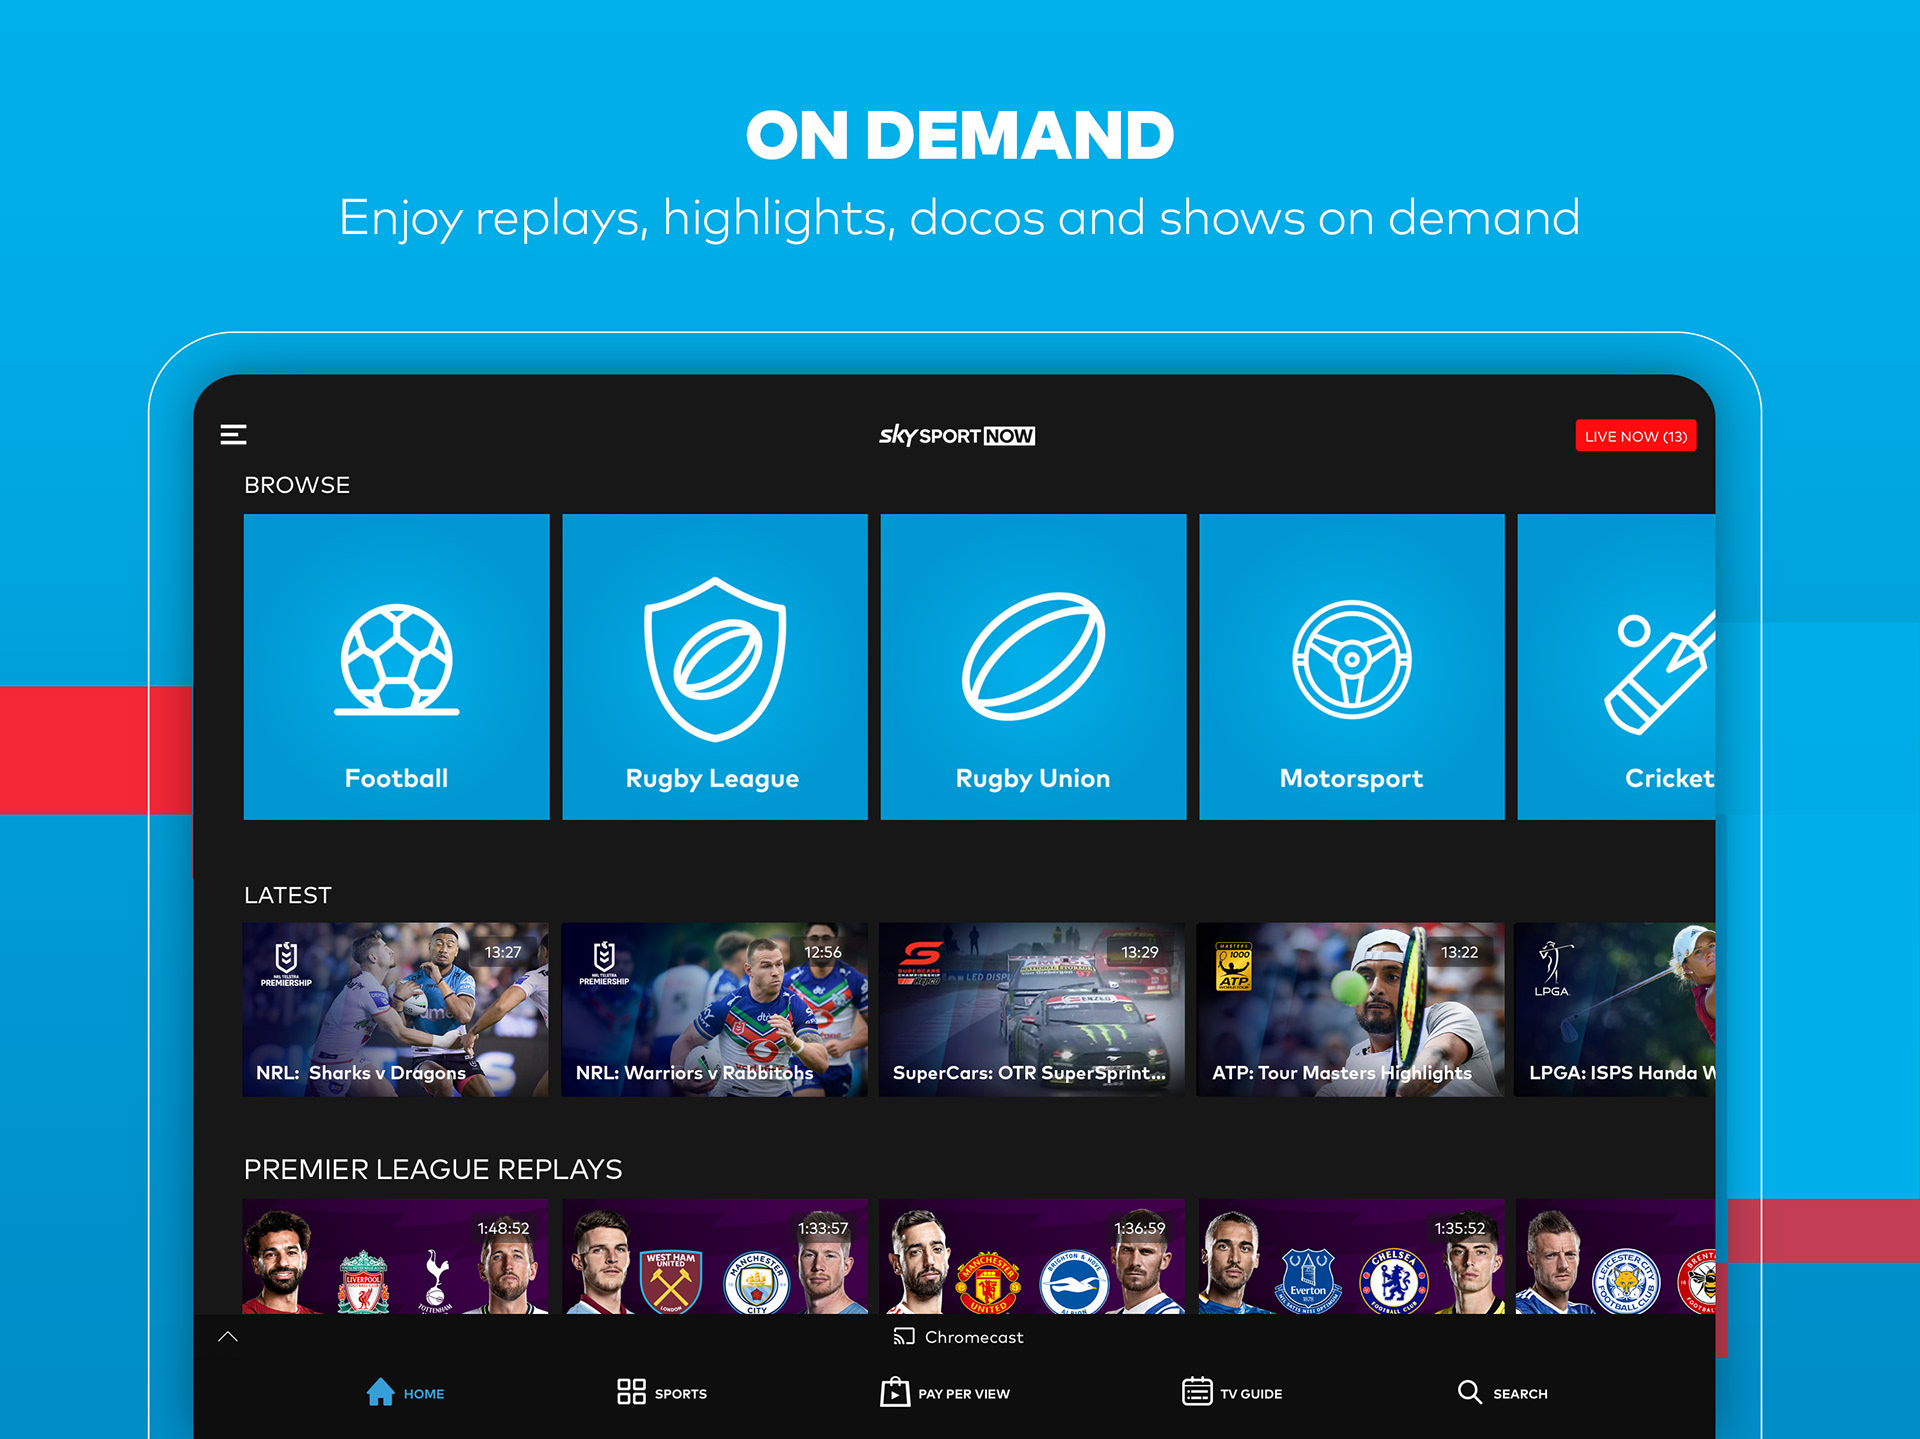The width and height of the screenshot is (1920, 1439).
Task: Click the LIVE NOW (13) button
Action: click(1635, 436)
